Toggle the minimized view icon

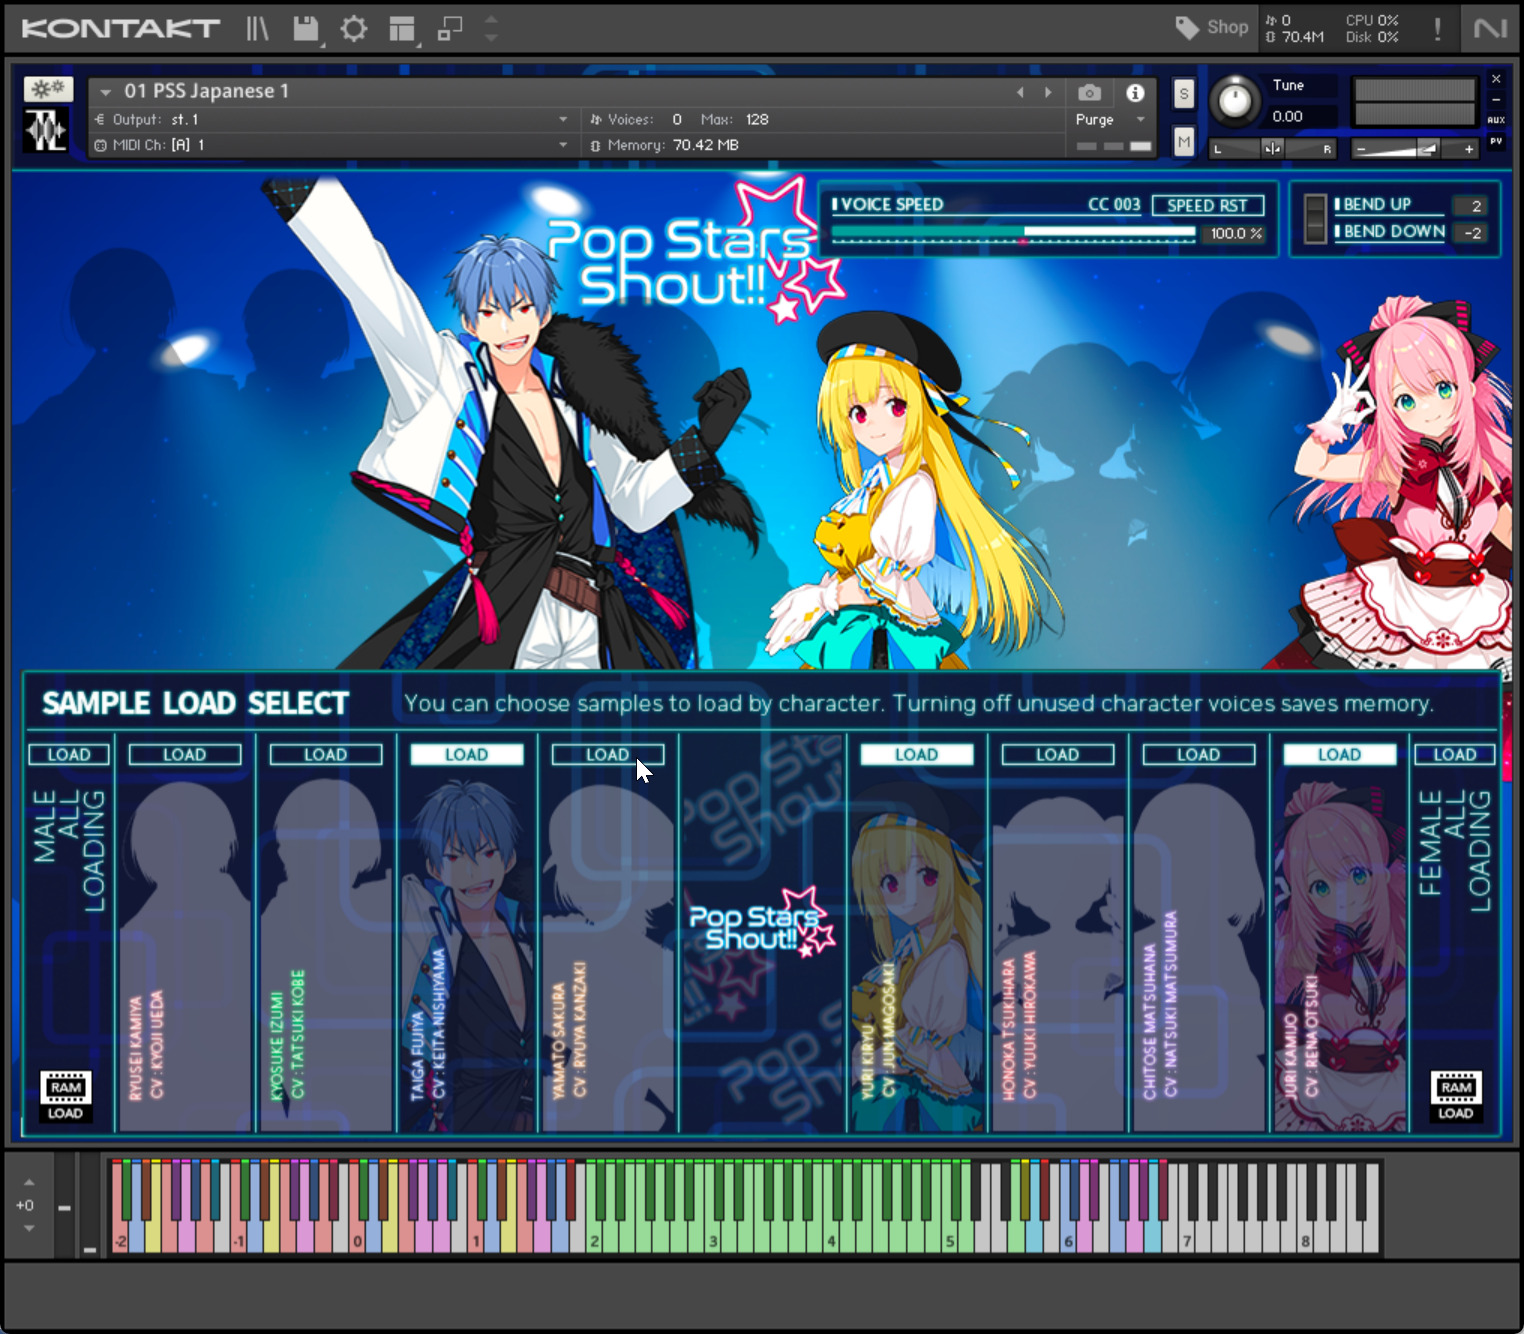451,28
